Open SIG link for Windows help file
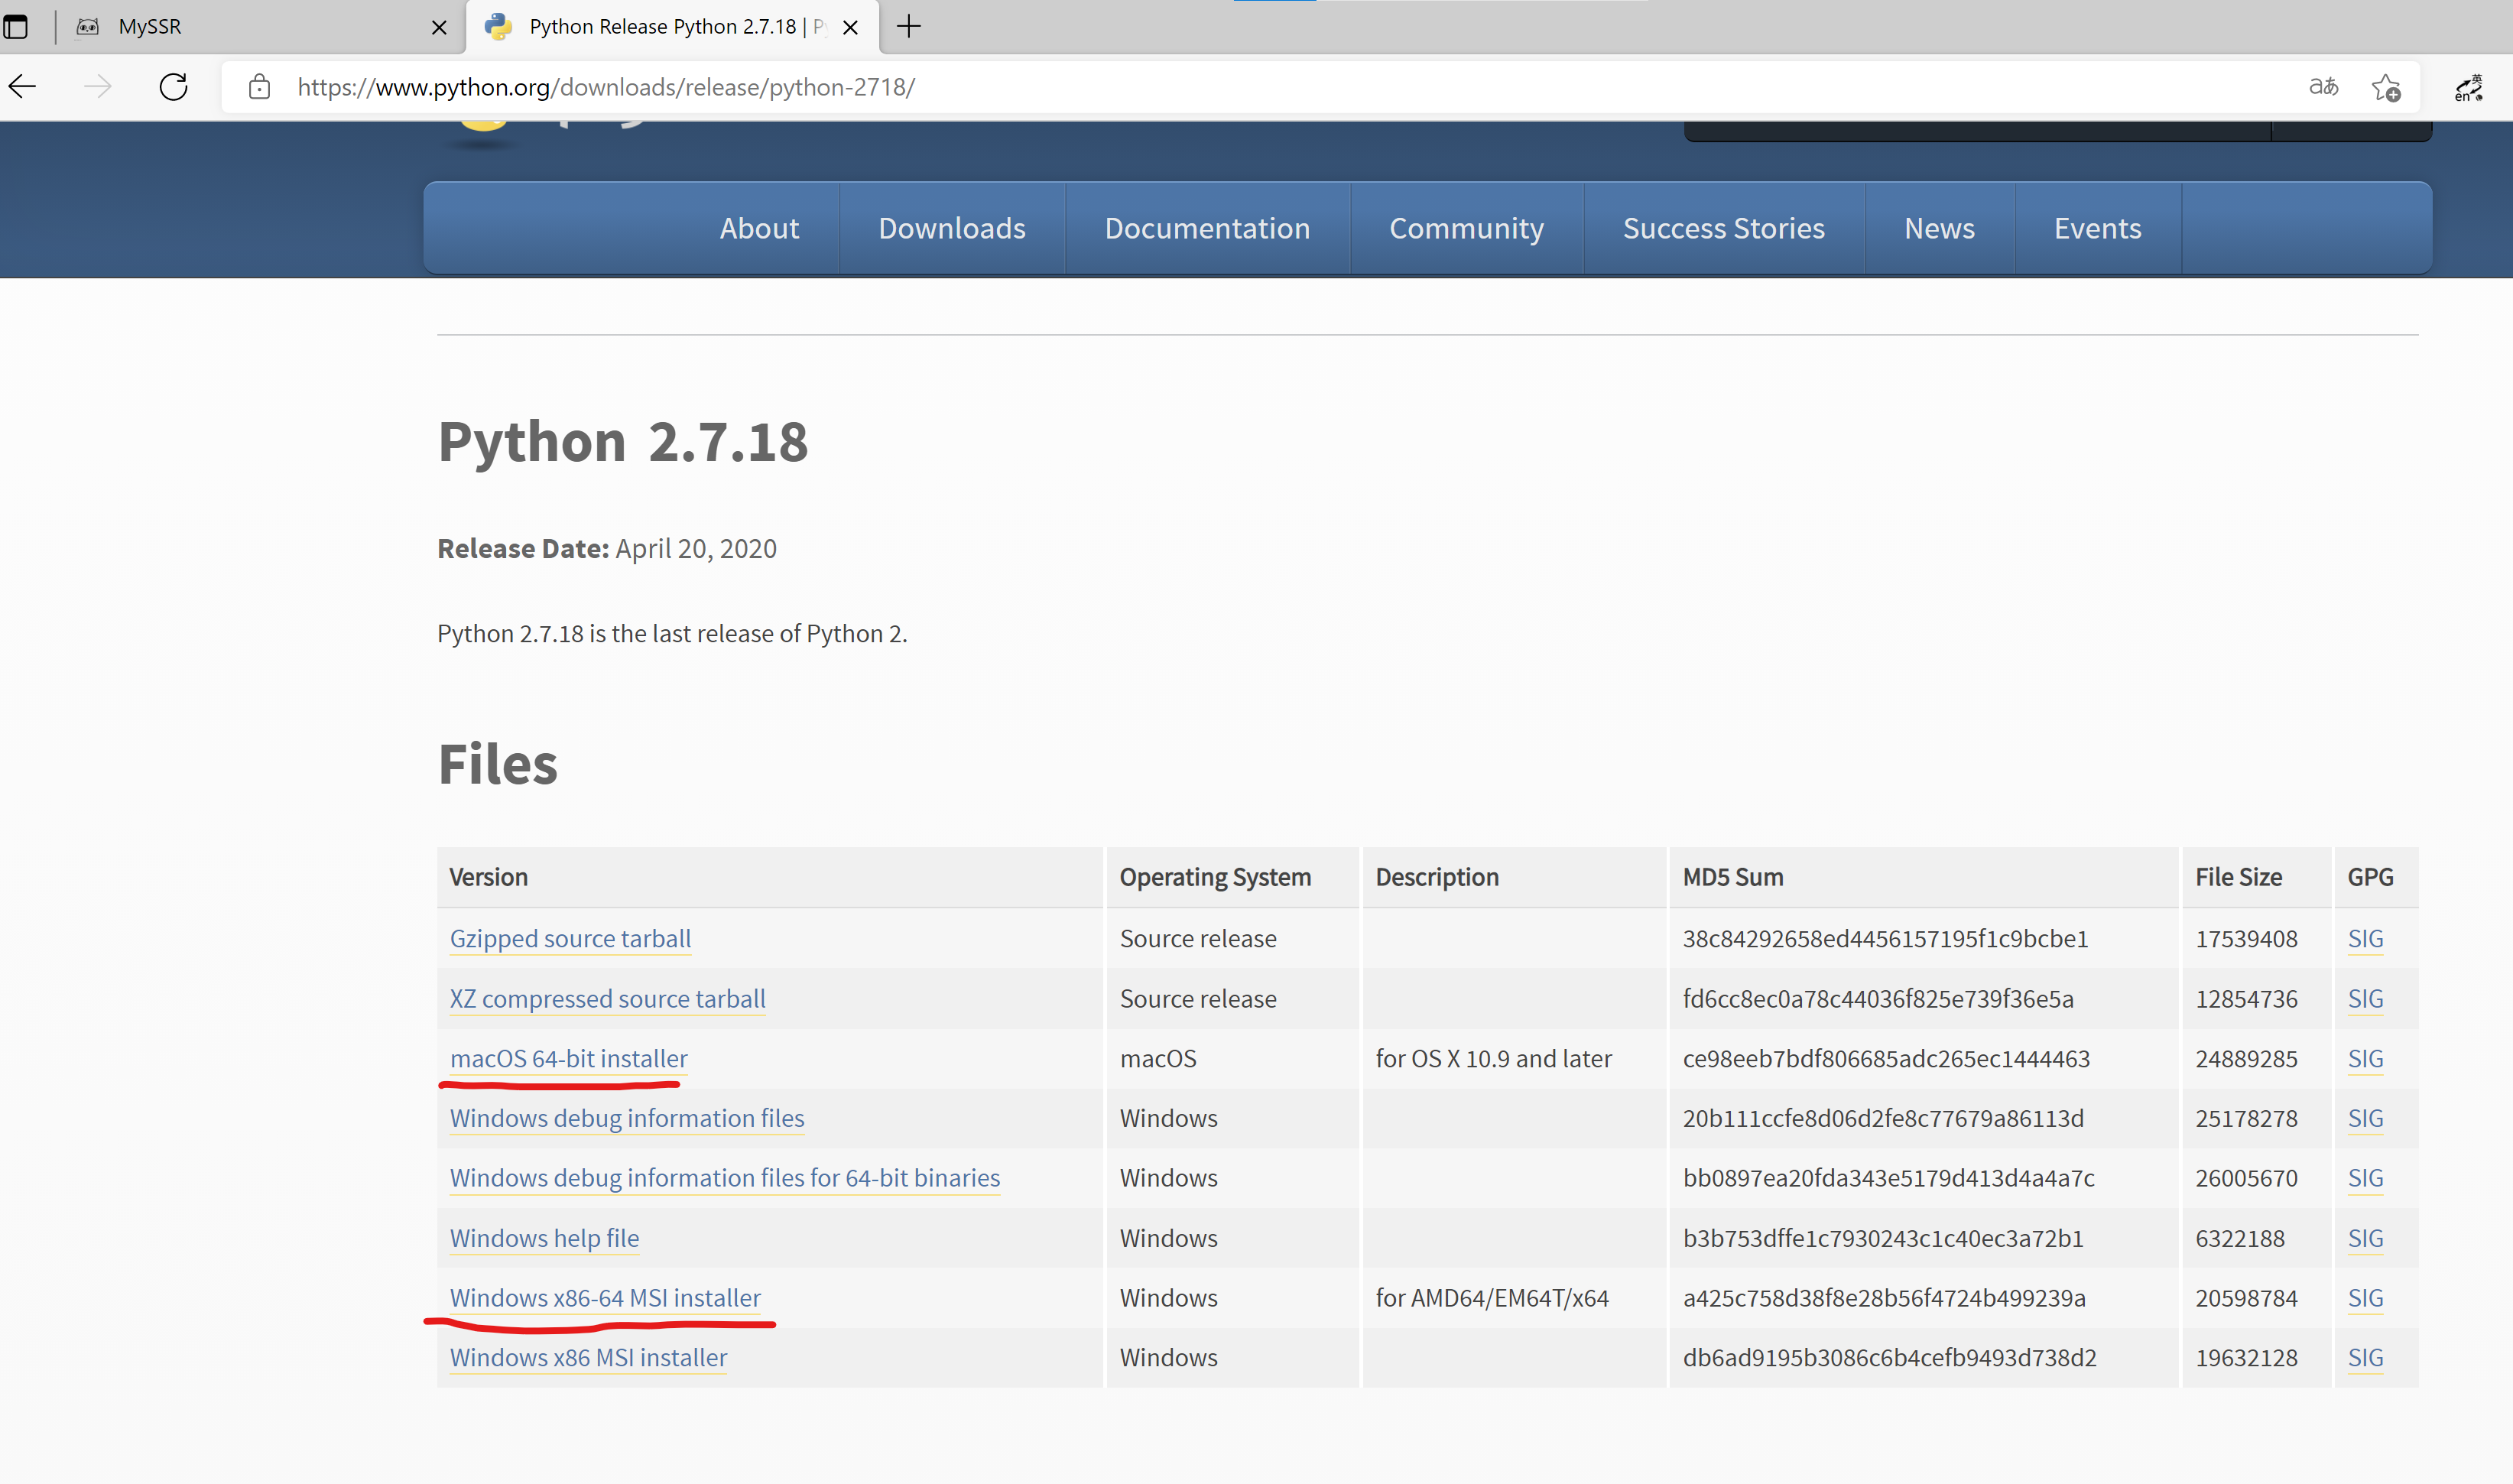2513x1484 pixels. point(2365,1238)
